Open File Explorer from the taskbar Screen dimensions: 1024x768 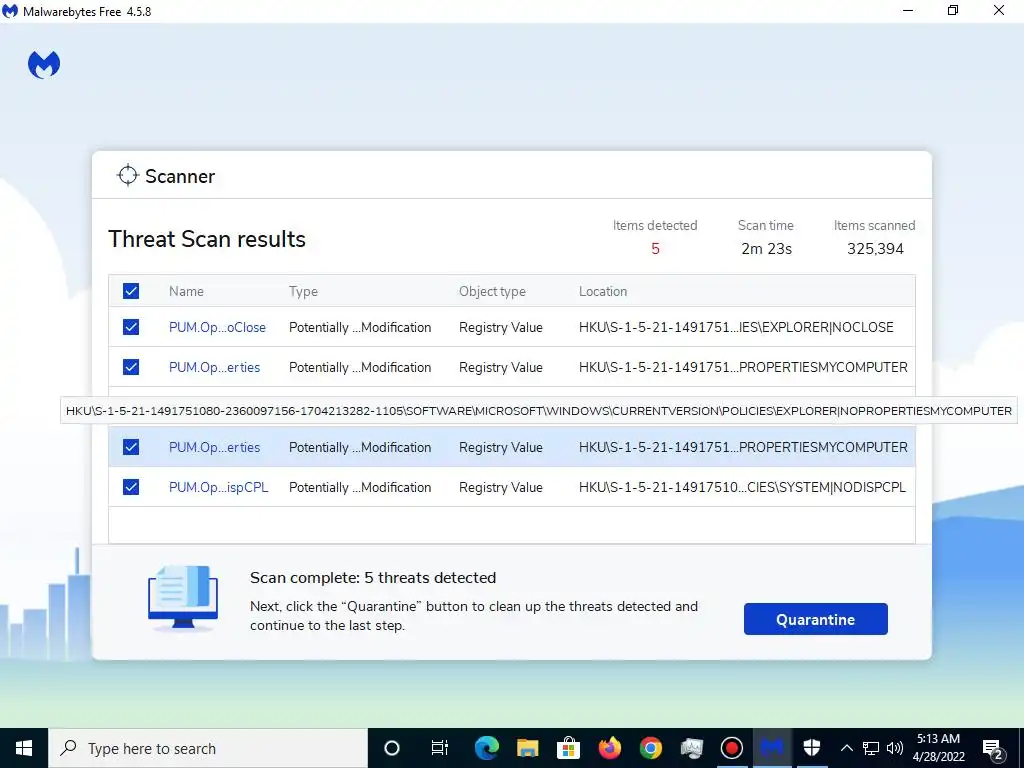pos(528,748)
